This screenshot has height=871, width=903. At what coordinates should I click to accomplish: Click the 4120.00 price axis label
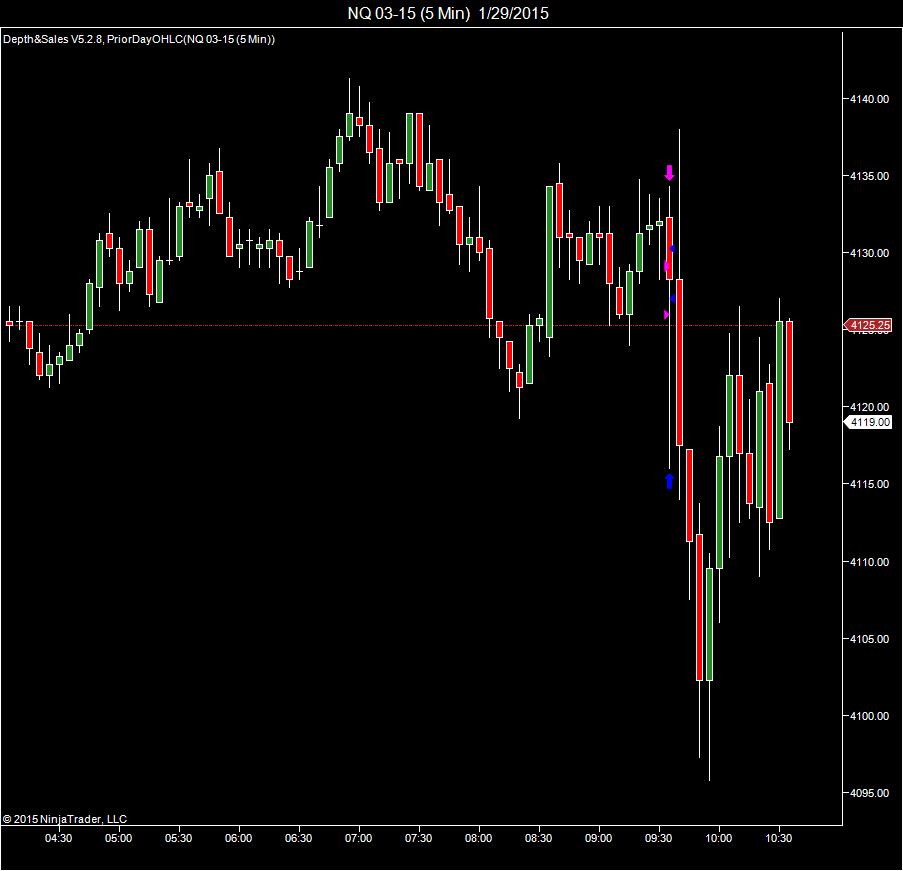(869, 407)
